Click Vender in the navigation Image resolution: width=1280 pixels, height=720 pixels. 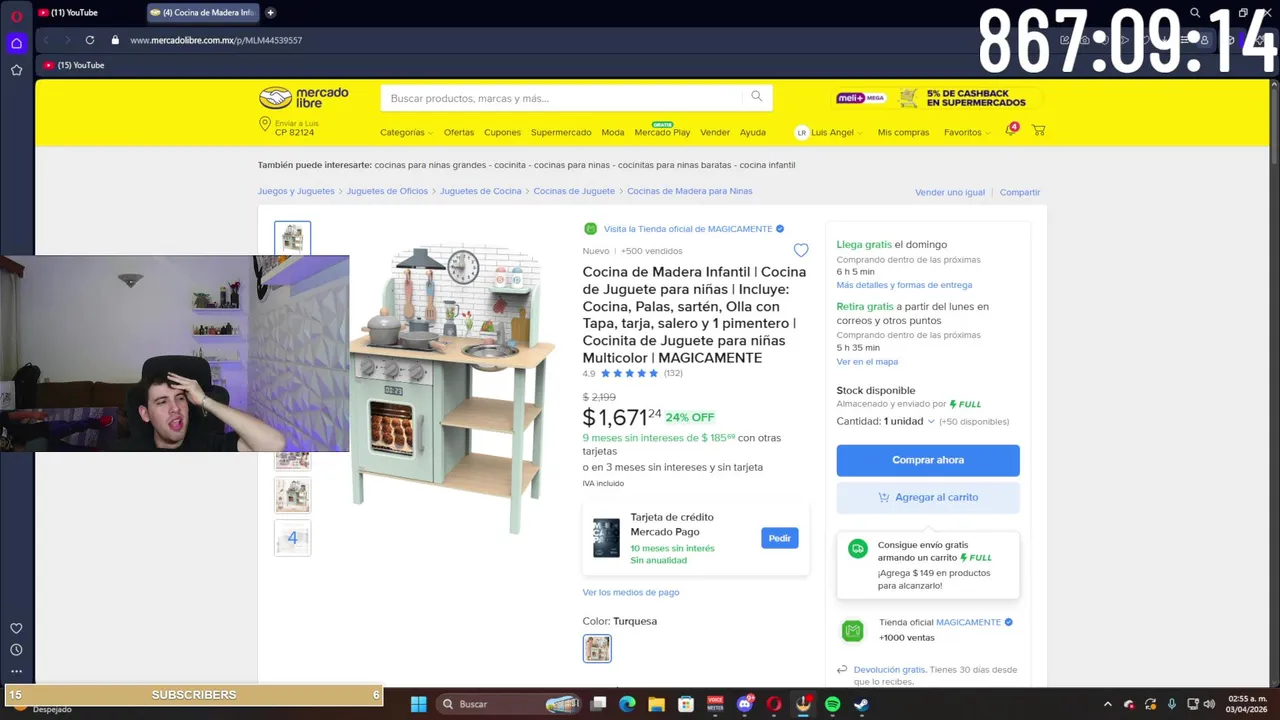click(715, 132)
